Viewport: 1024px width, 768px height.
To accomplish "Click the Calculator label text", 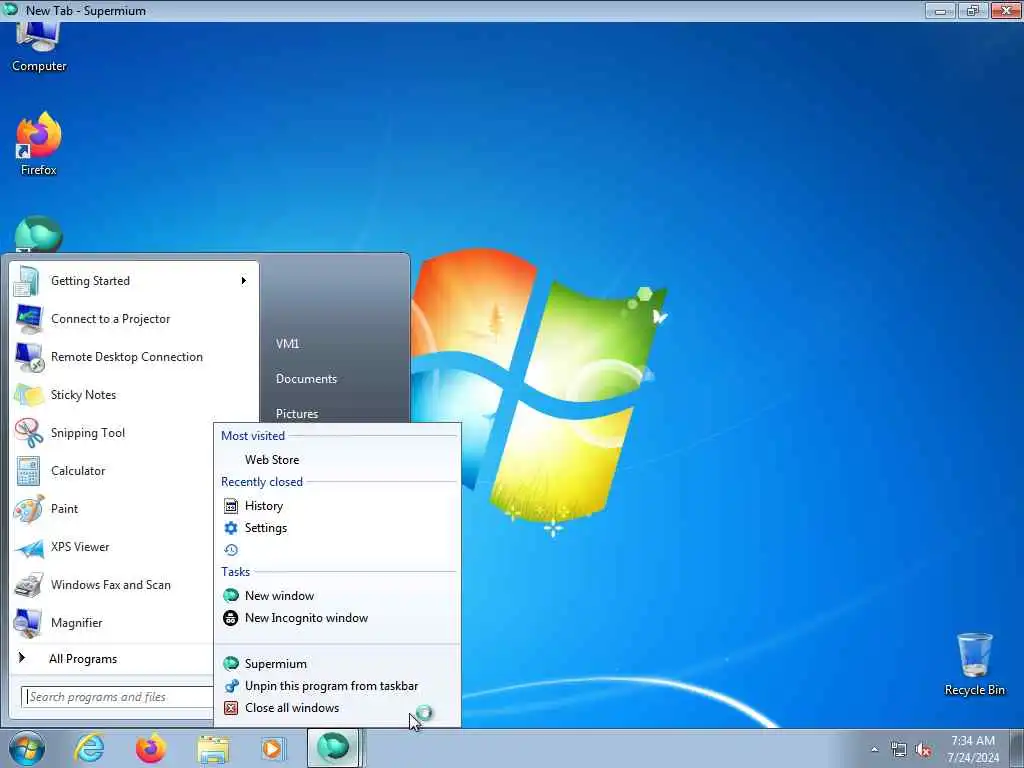I will coord(78,471).
